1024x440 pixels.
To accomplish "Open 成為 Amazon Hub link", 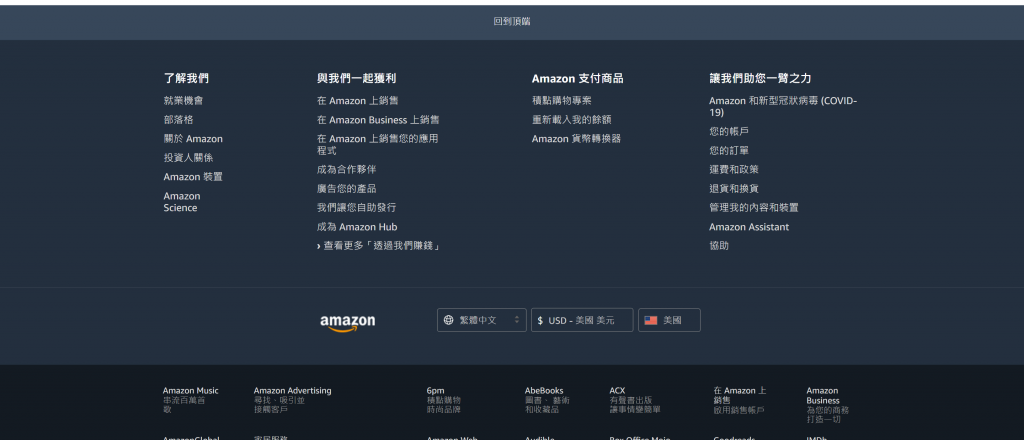I will (357, 227).
